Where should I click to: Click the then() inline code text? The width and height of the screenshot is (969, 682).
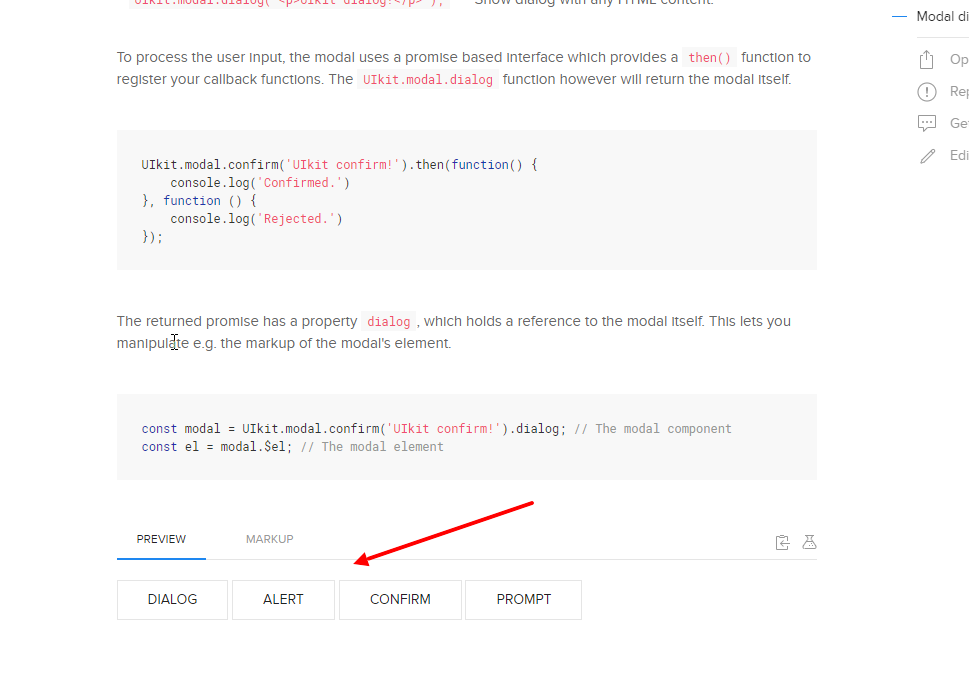(x=710, y=58)
